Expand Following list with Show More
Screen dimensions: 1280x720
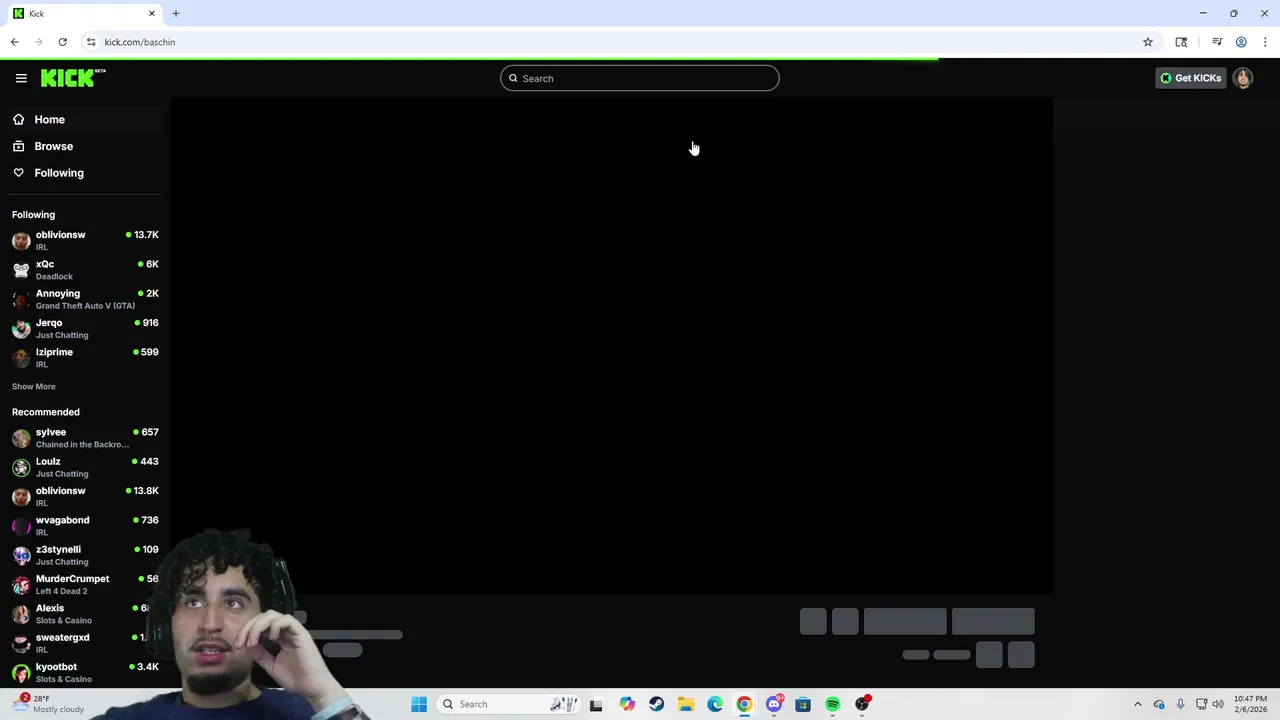(34, 386)
